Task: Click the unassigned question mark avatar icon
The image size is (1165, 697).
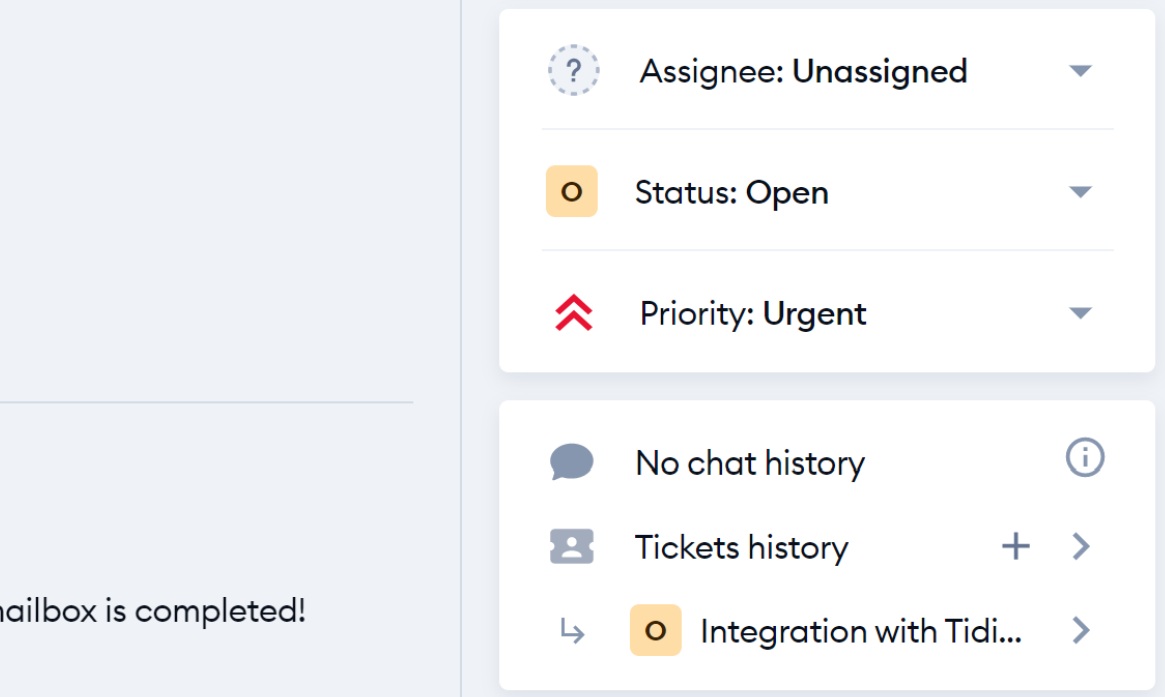Action: click(x=574, y=71)
